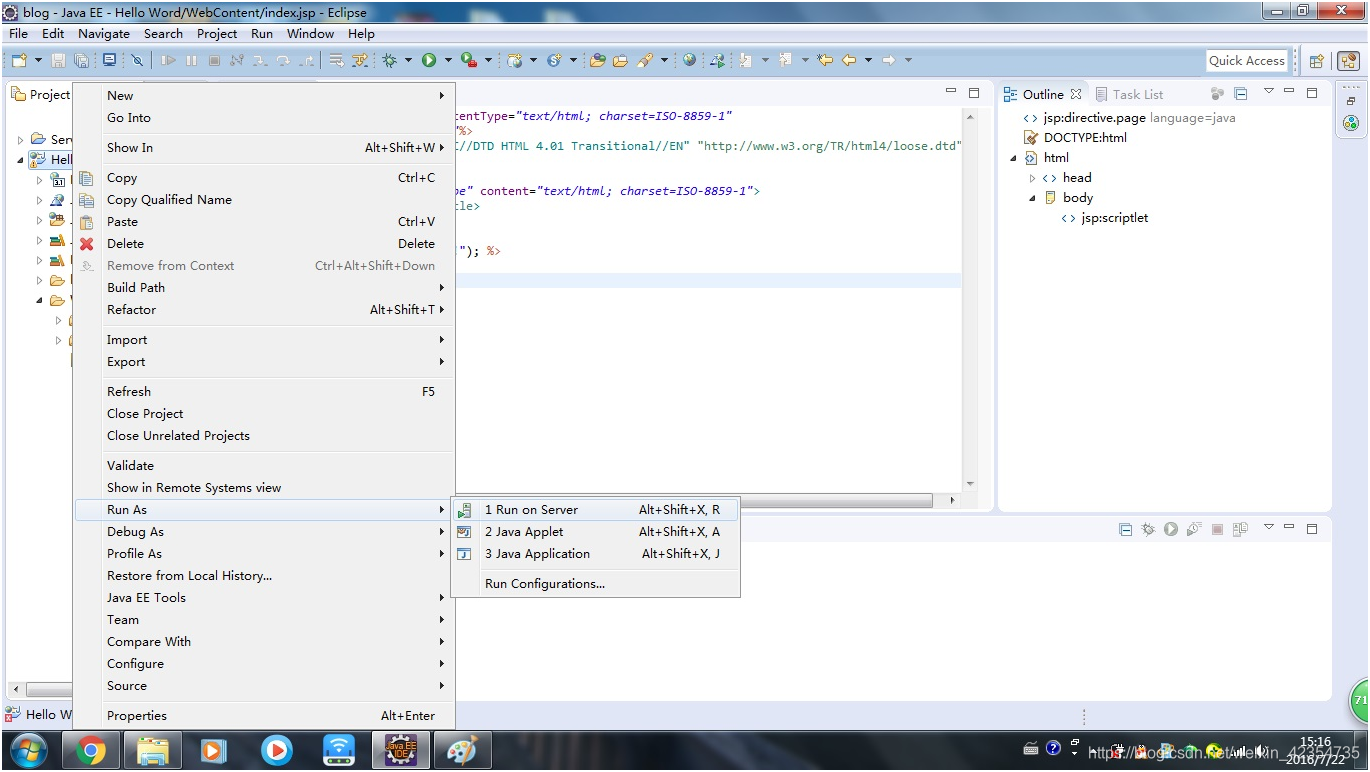Open Paint from the taskbar
The width and height of the screenshot is (1370, 772).
(462, 750)
